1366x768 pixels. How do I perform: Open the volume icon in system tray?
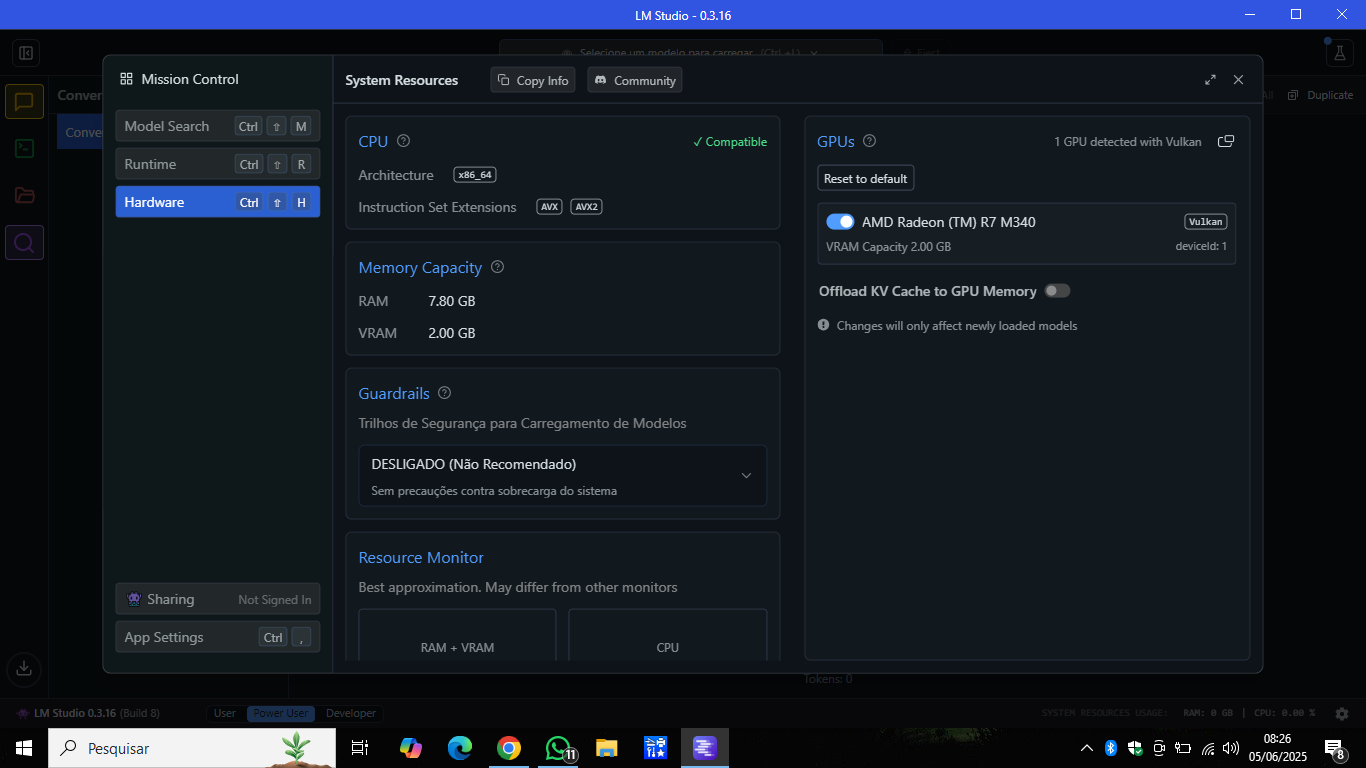pyautogui.click(x=1231, y=748)
